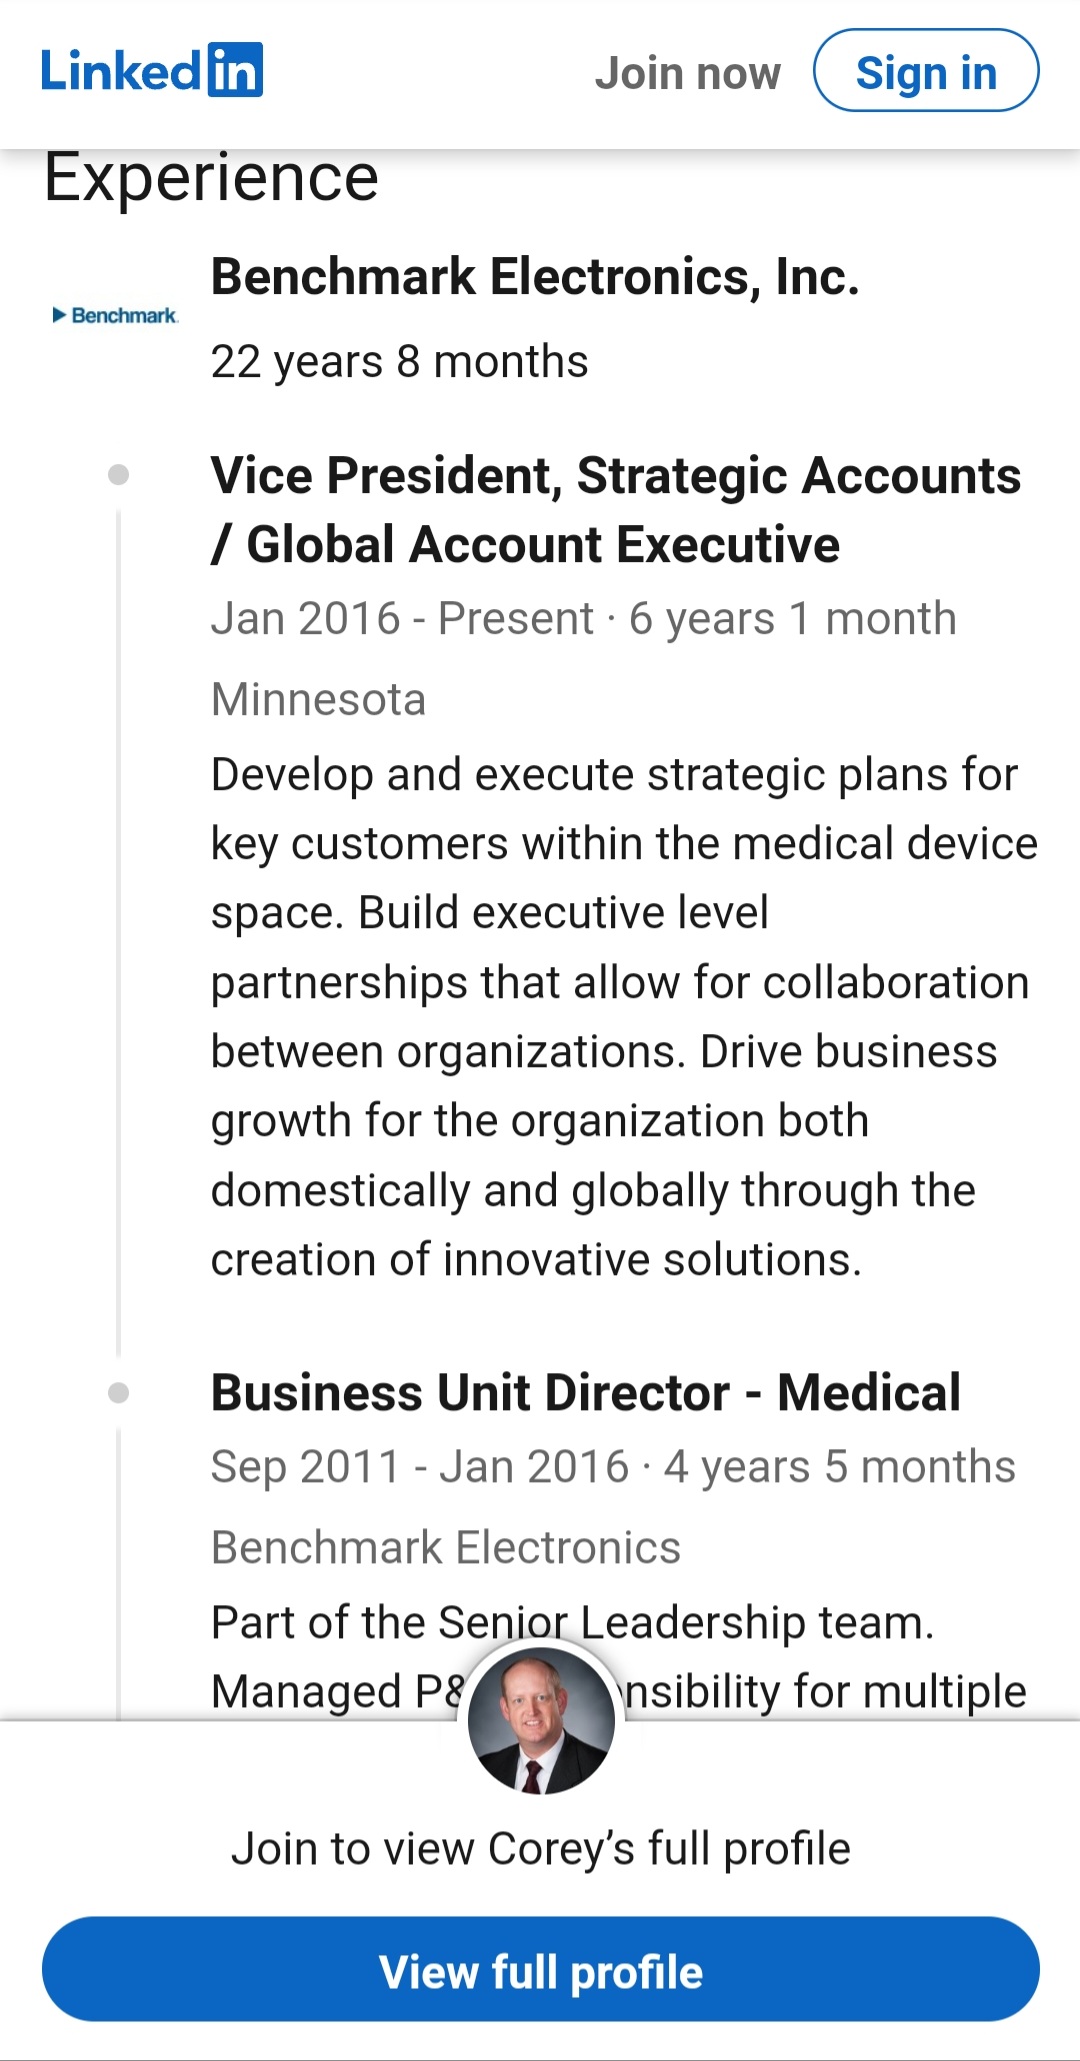This screenshot has height=2061, width=1080.
Task: Click Part of the Senior Leadership team text
Action: coord(572,1622)
